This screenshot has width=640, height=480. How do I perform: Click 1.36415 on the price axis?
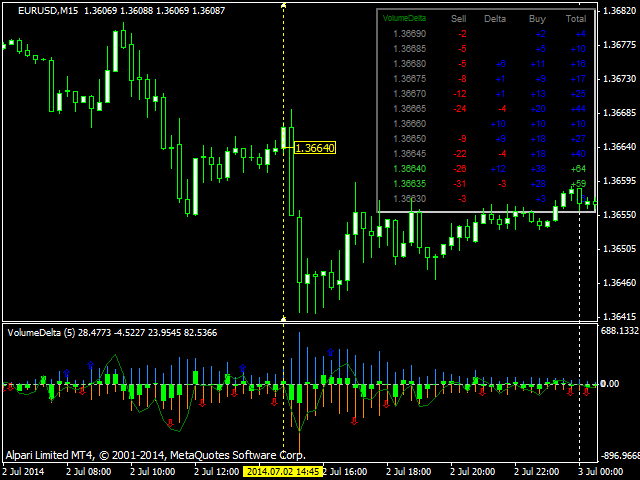click(x=620, y=317)
